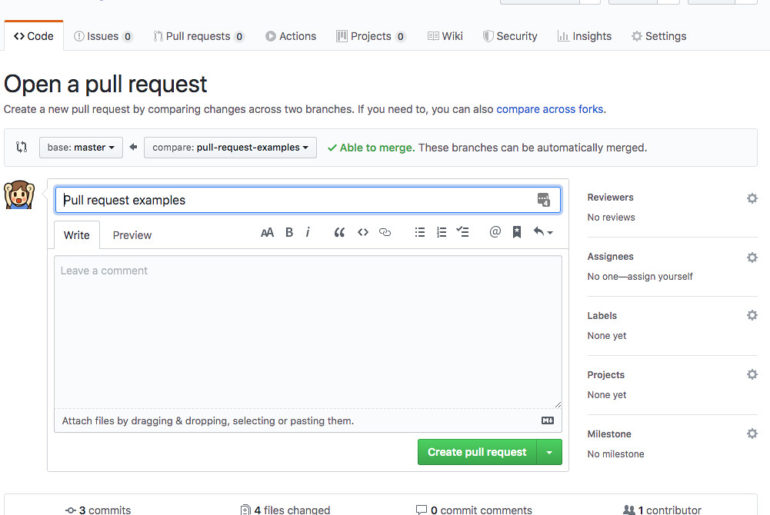Open the base: master branch dropdown
Image resolution: width=770 pixels, height=515 pixels.
point(80,147)
